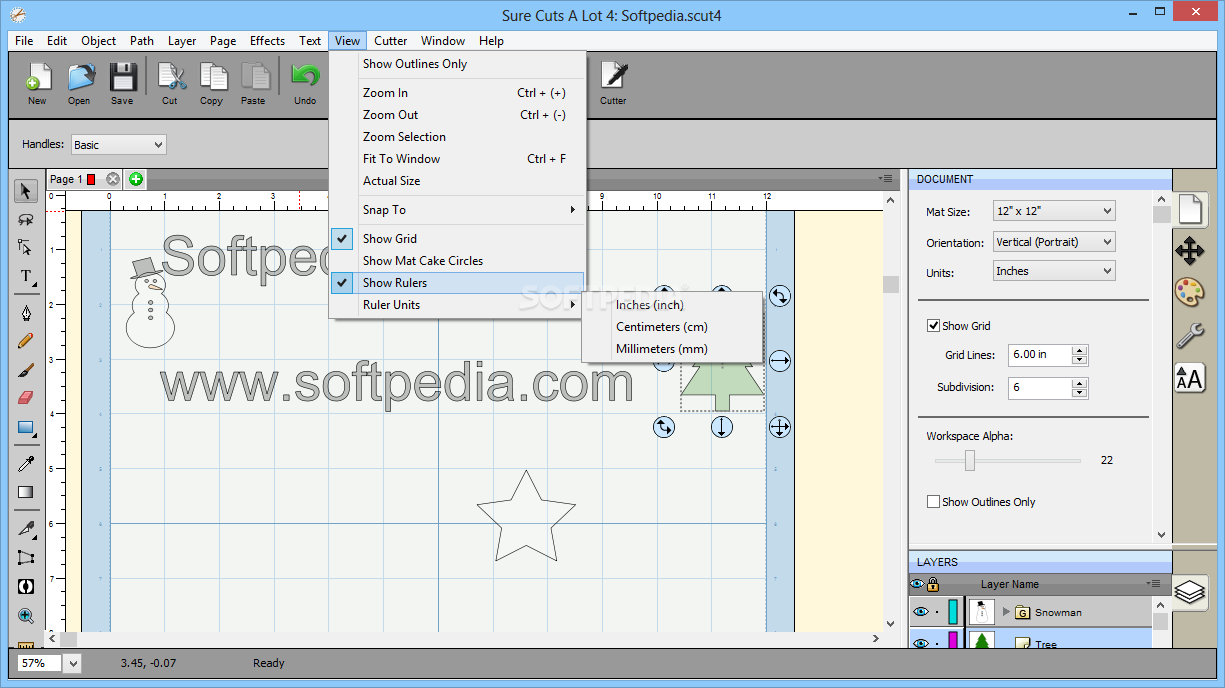Image resolution: width=1225 pixels, height=688 pixels.
Task: Open the zoom percentage dropdown arrow
Action: [x=74, y=663]
